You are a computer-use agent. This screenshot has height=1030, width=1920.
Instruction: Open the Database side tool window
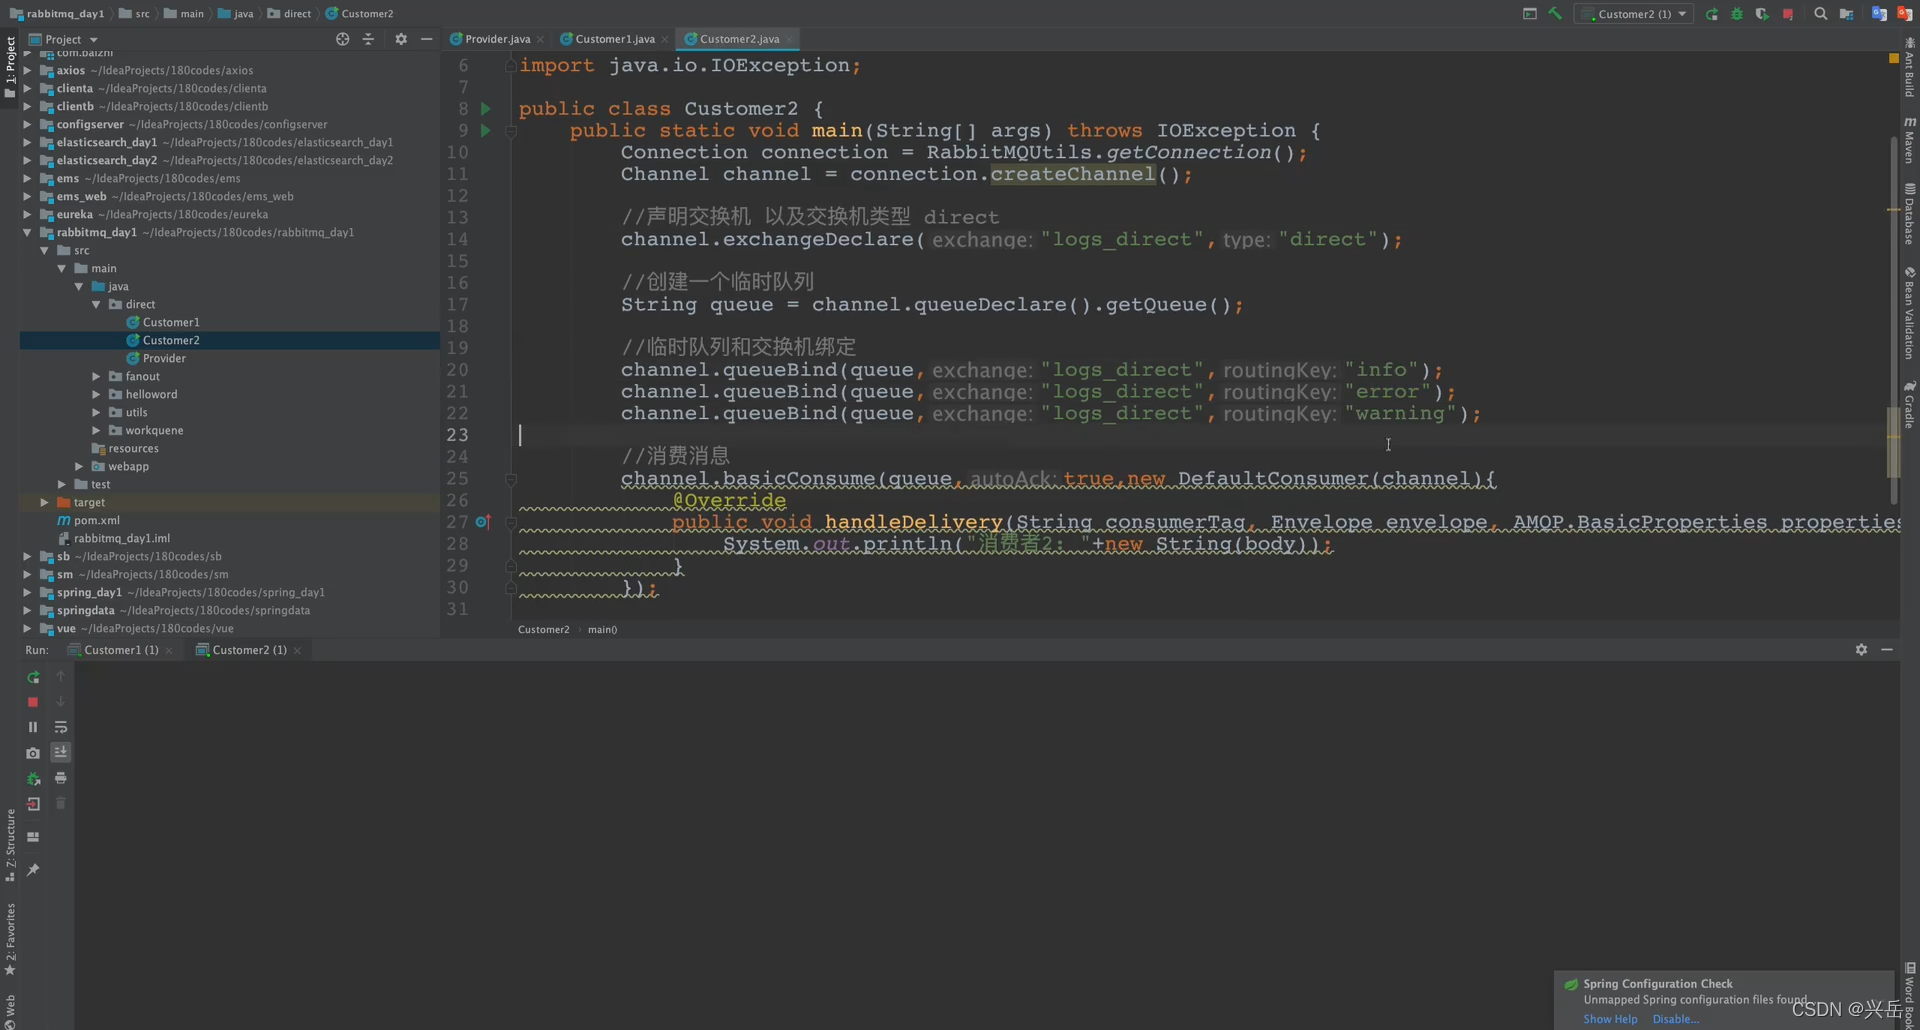[x=1909, y=214]
